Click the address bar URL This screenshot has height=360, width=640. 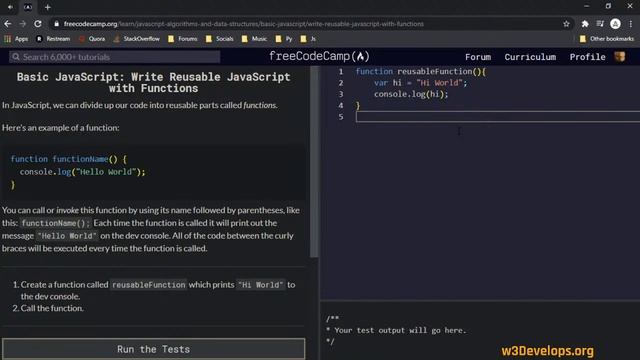[244, 24]
